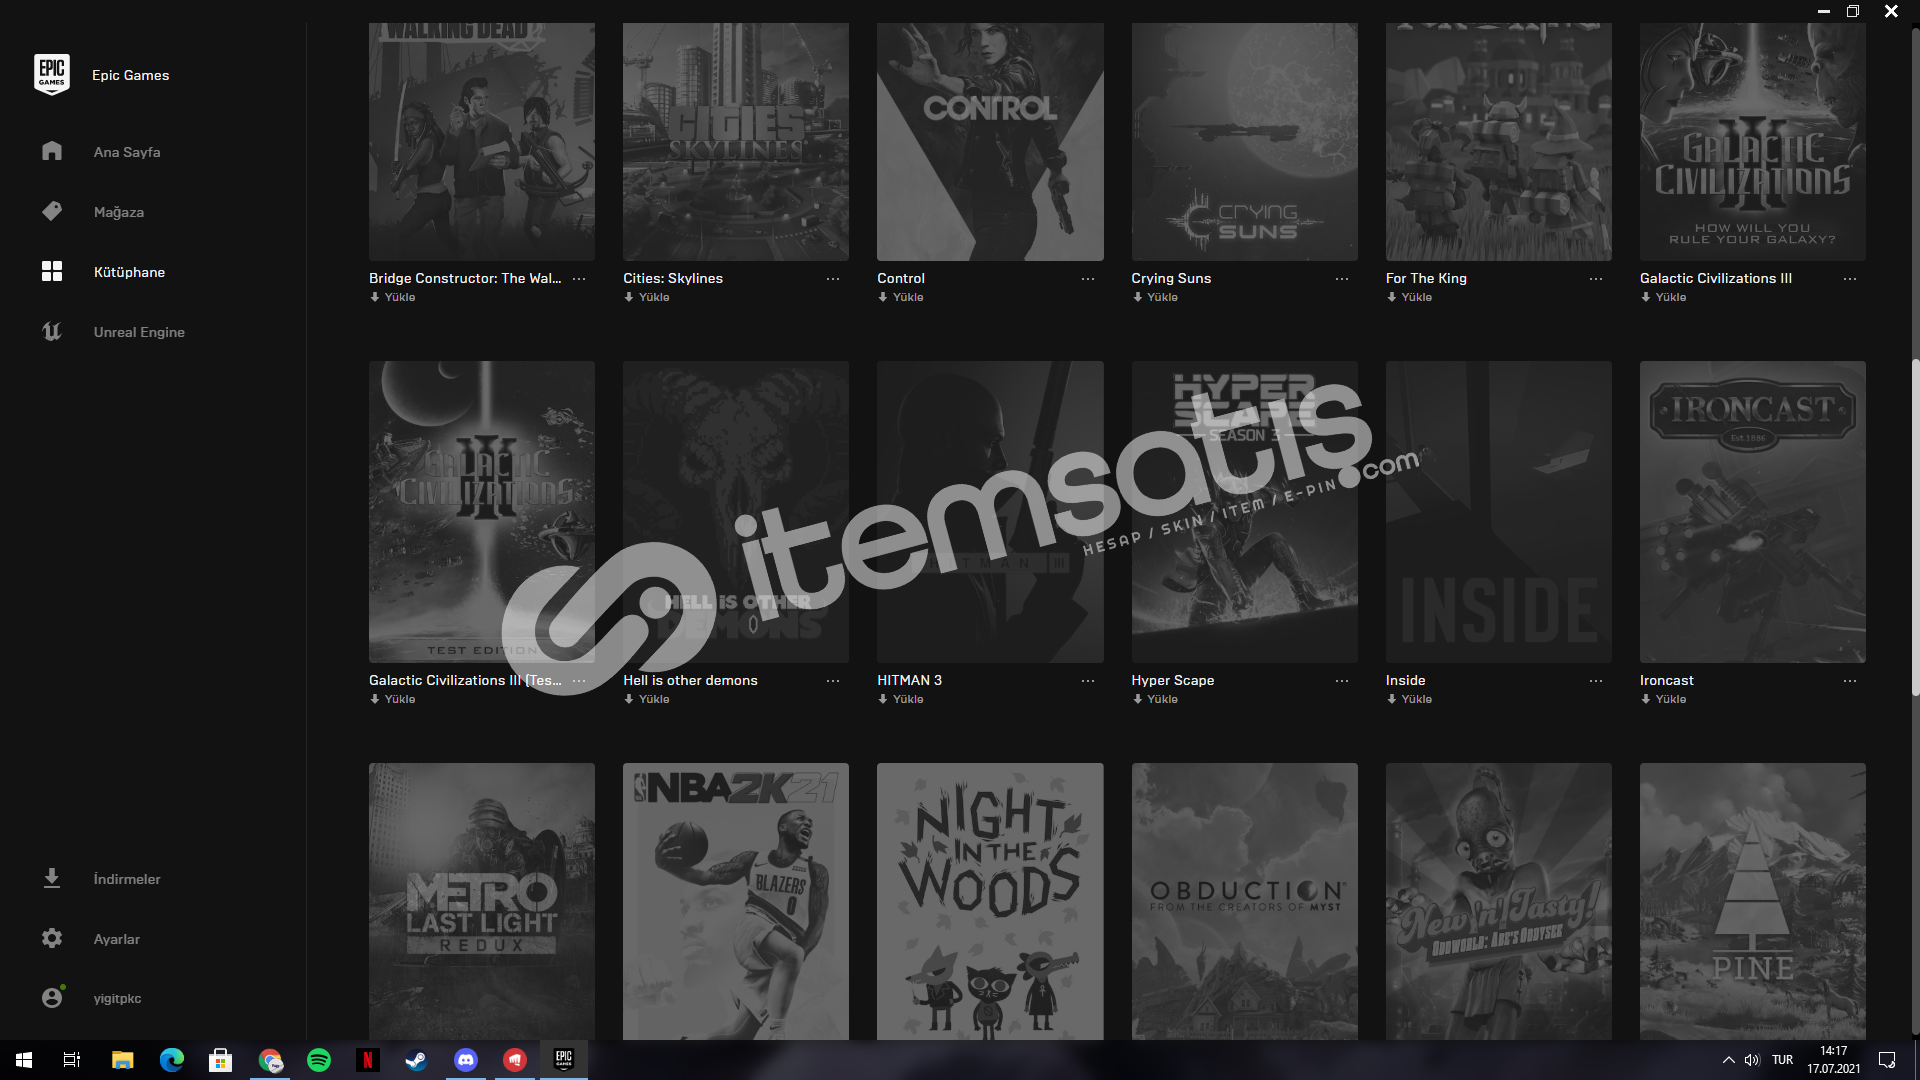1920x1080 pixels.
Task: Click the Epic Games logo icon
Action: (x=52, y=75)
